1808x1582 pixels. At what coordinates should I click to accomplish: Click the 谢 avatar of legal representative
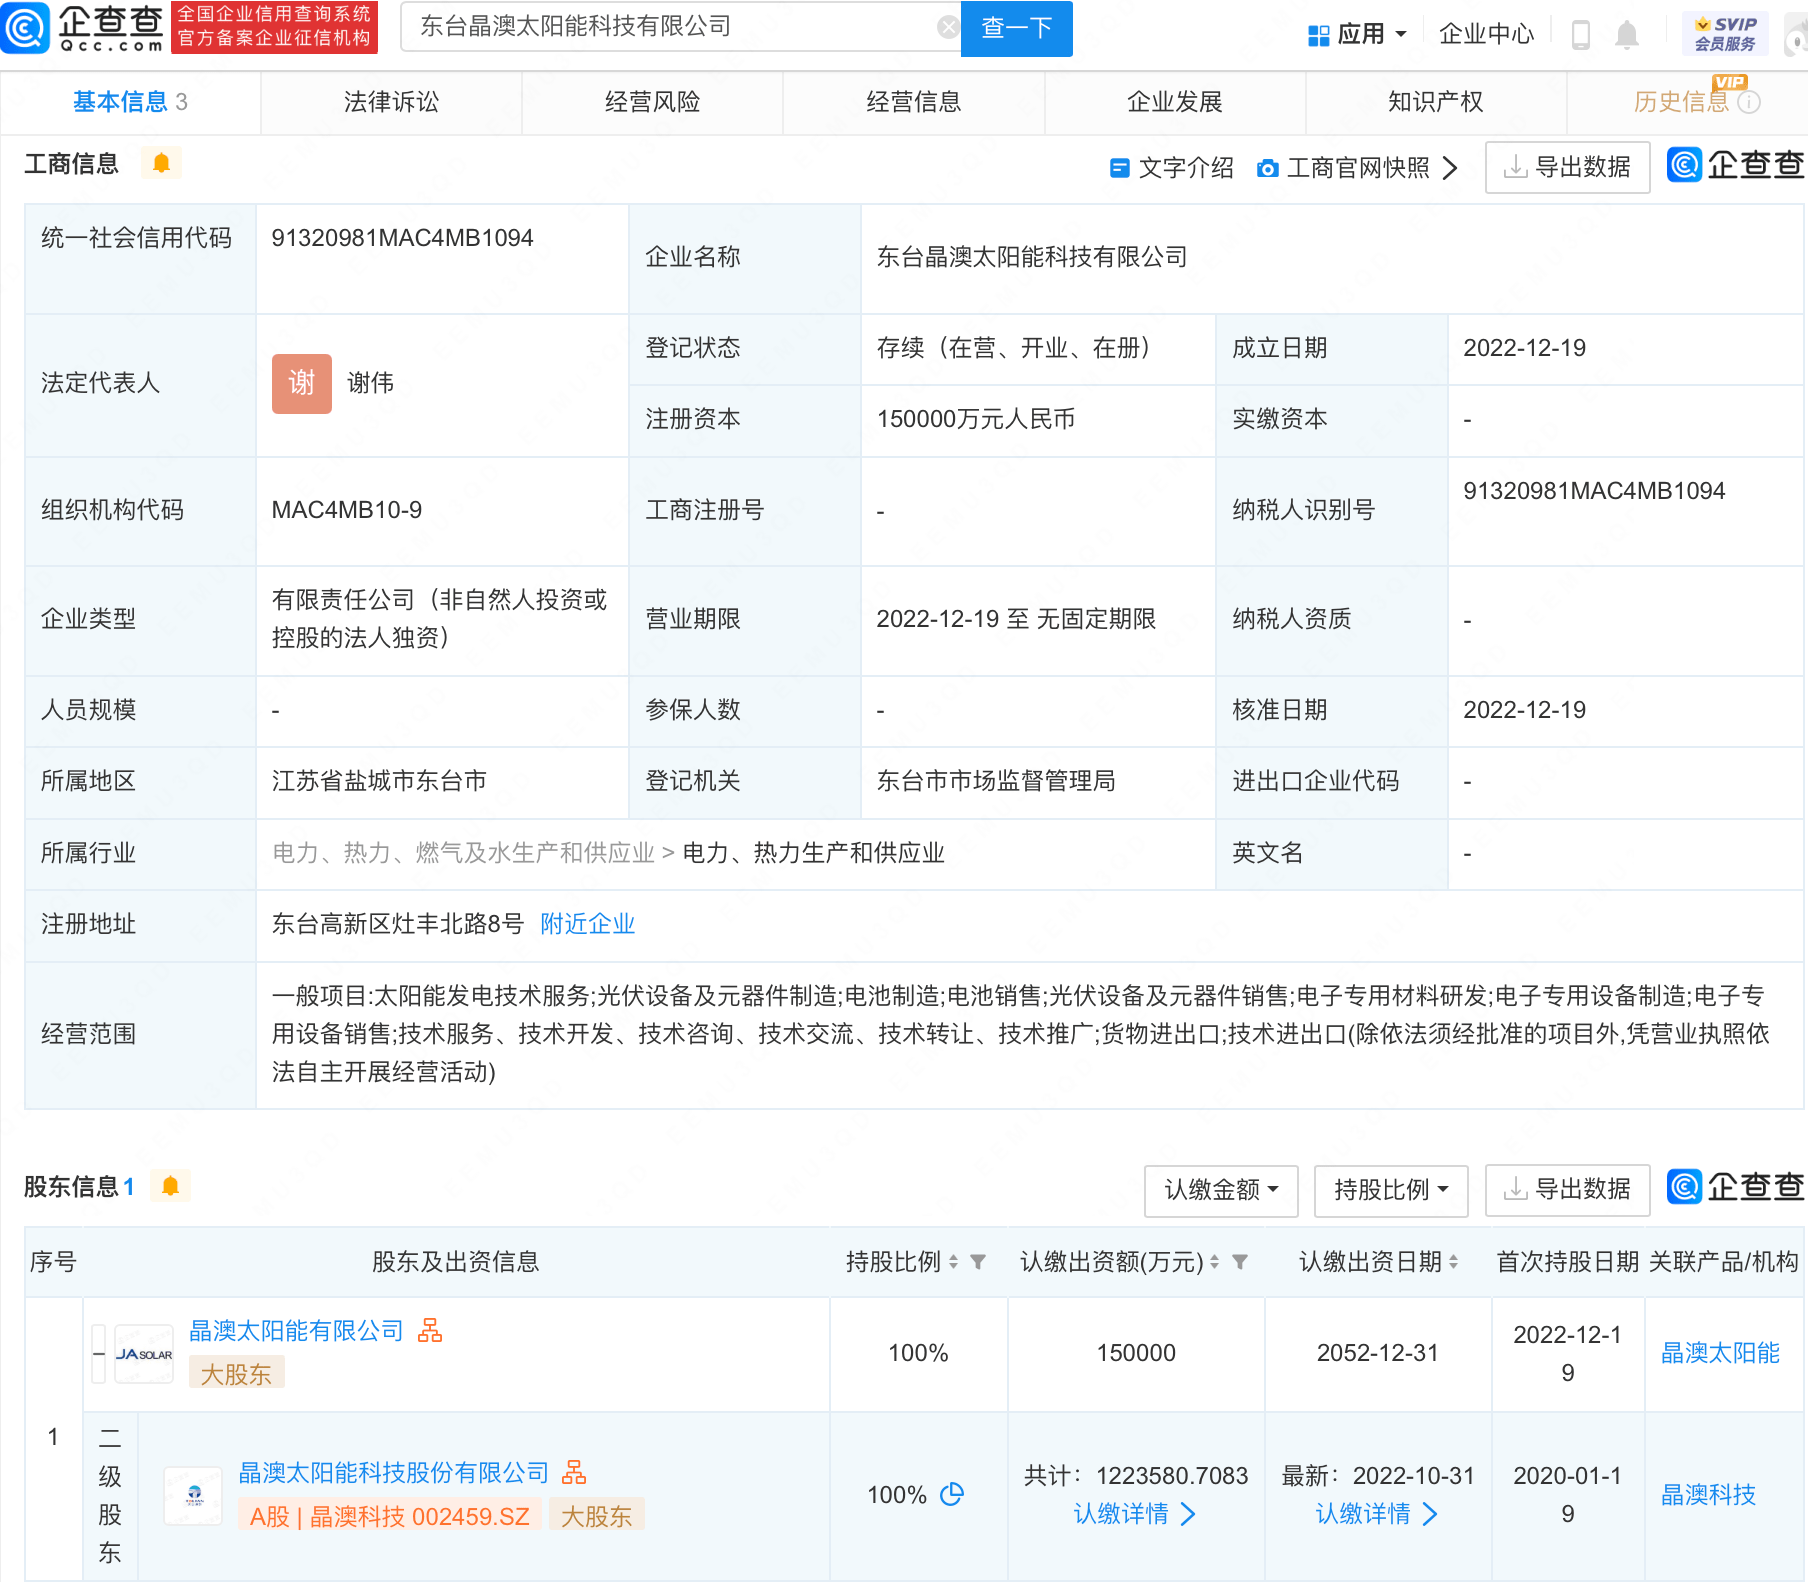[301, 383]
